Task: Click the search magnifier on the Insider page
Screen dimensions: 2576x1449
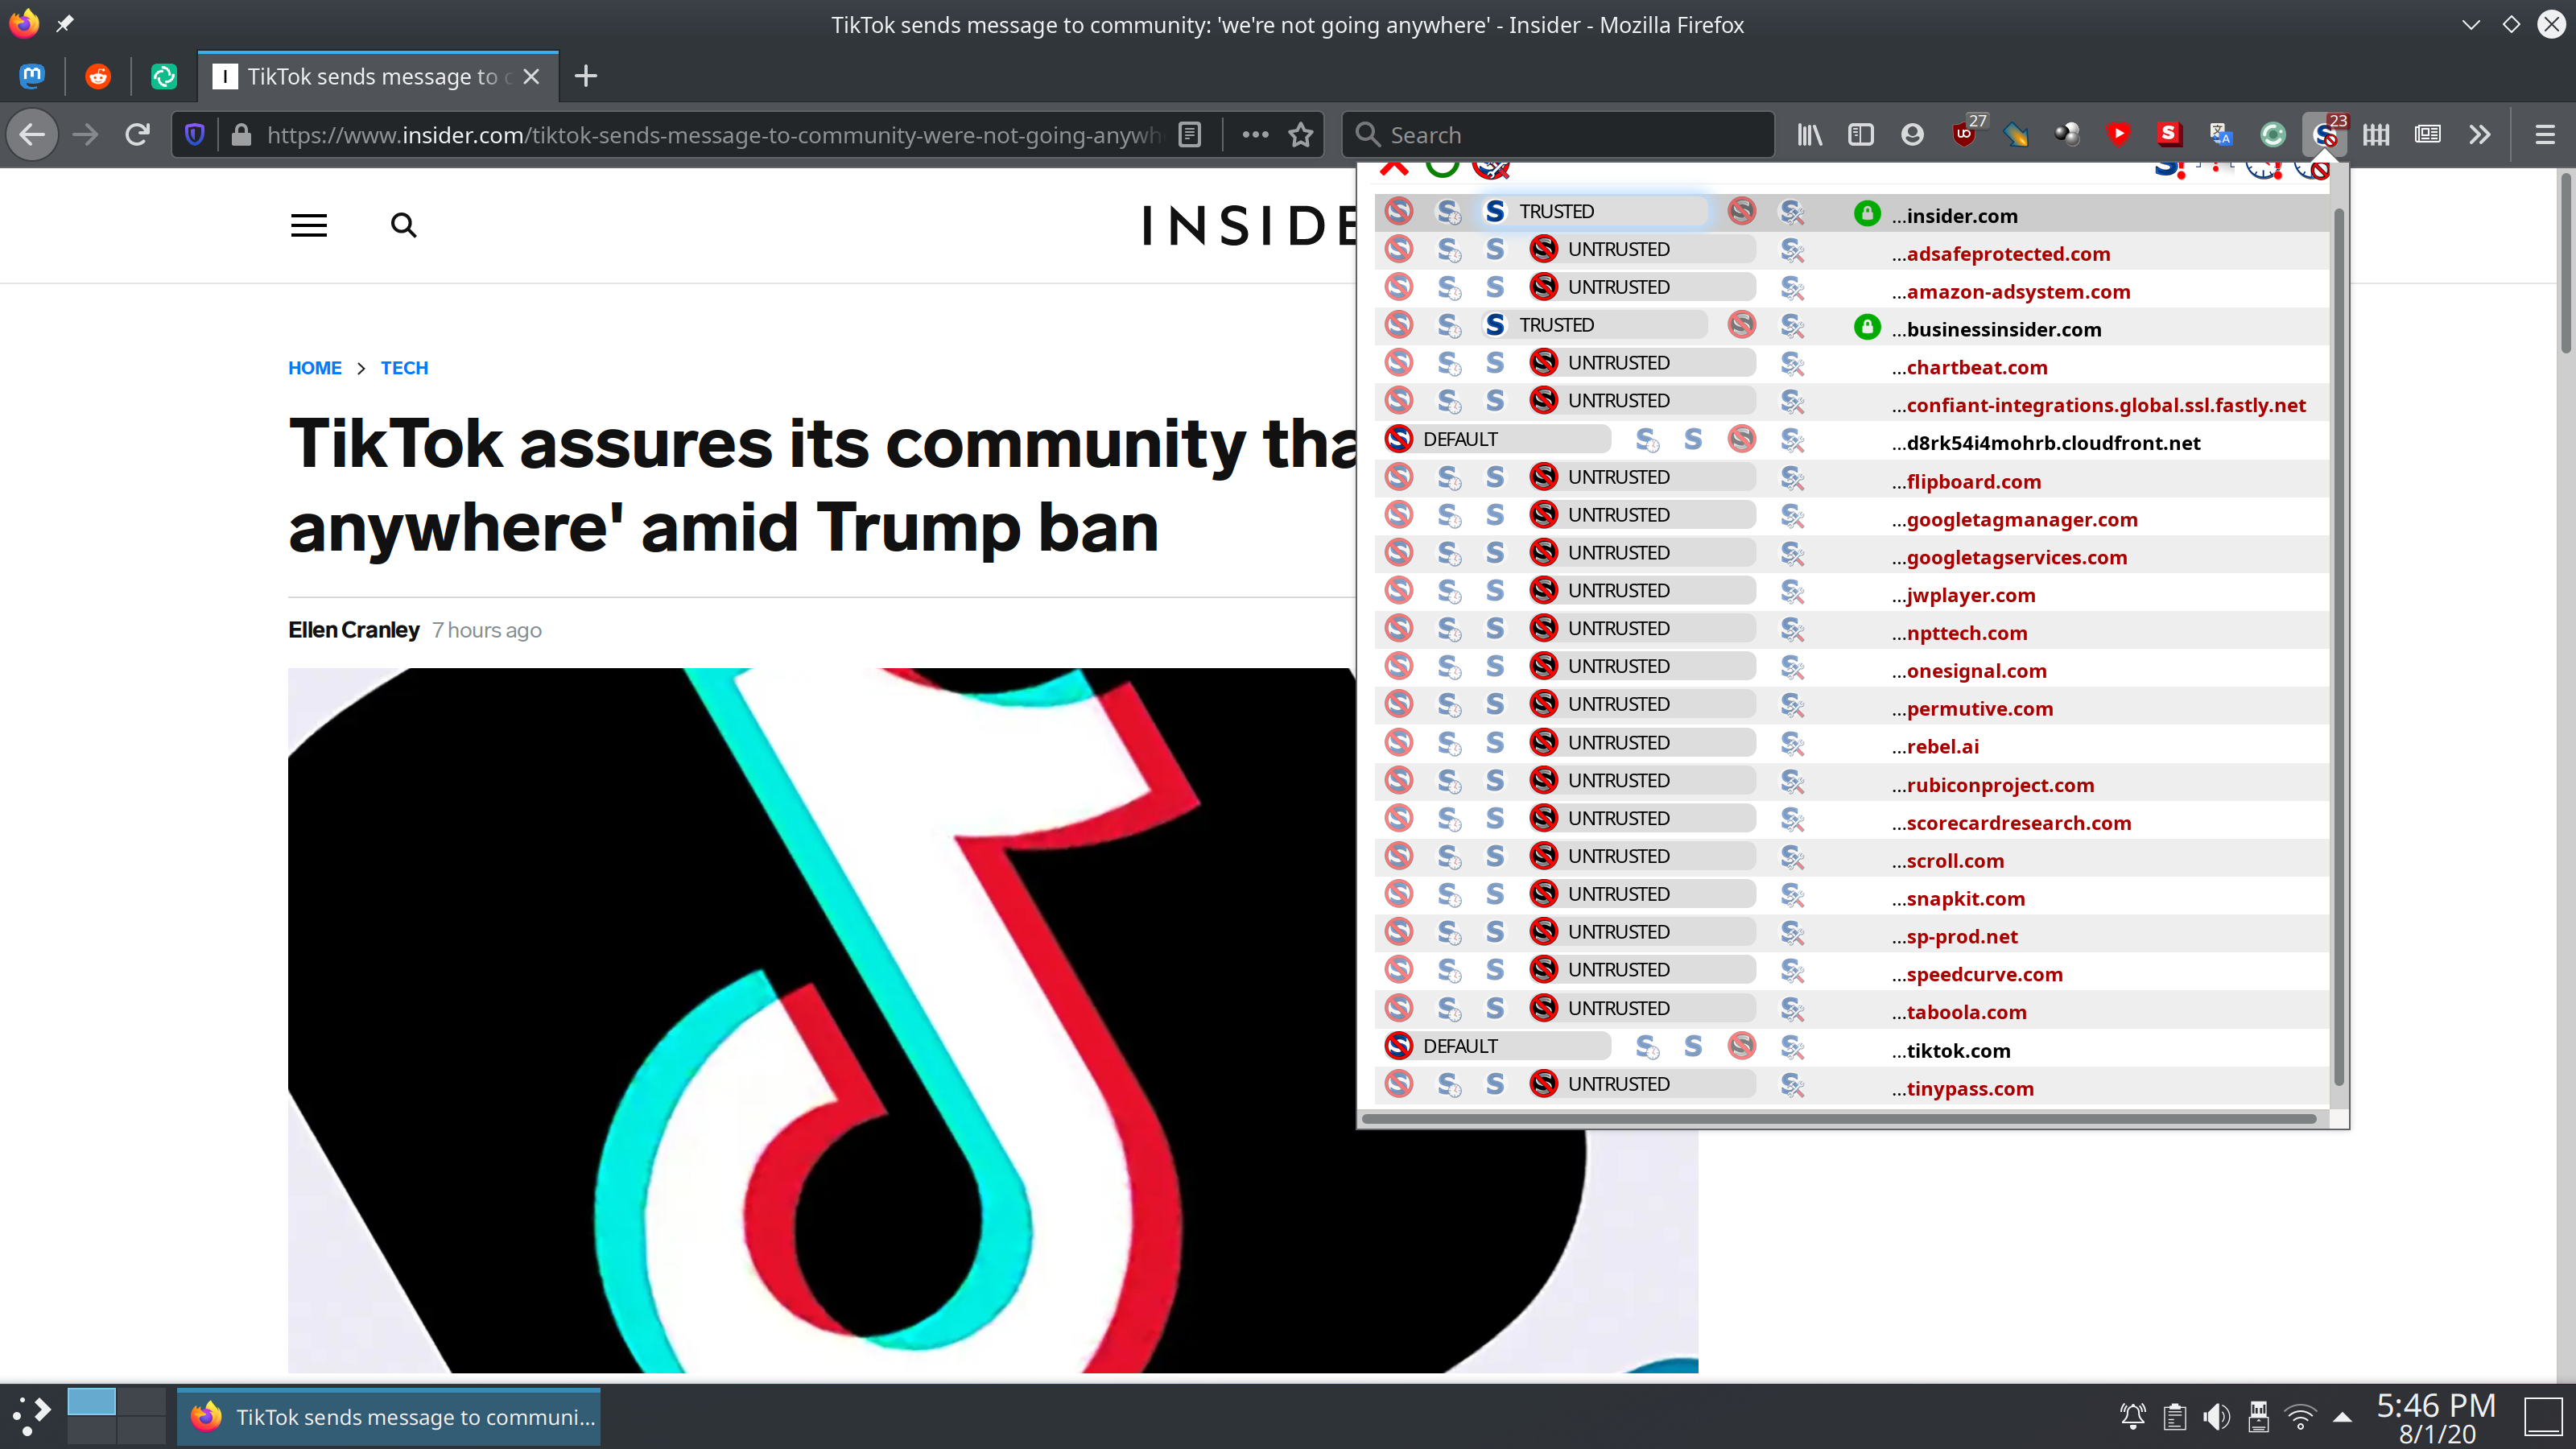Action: click(403, 225)
